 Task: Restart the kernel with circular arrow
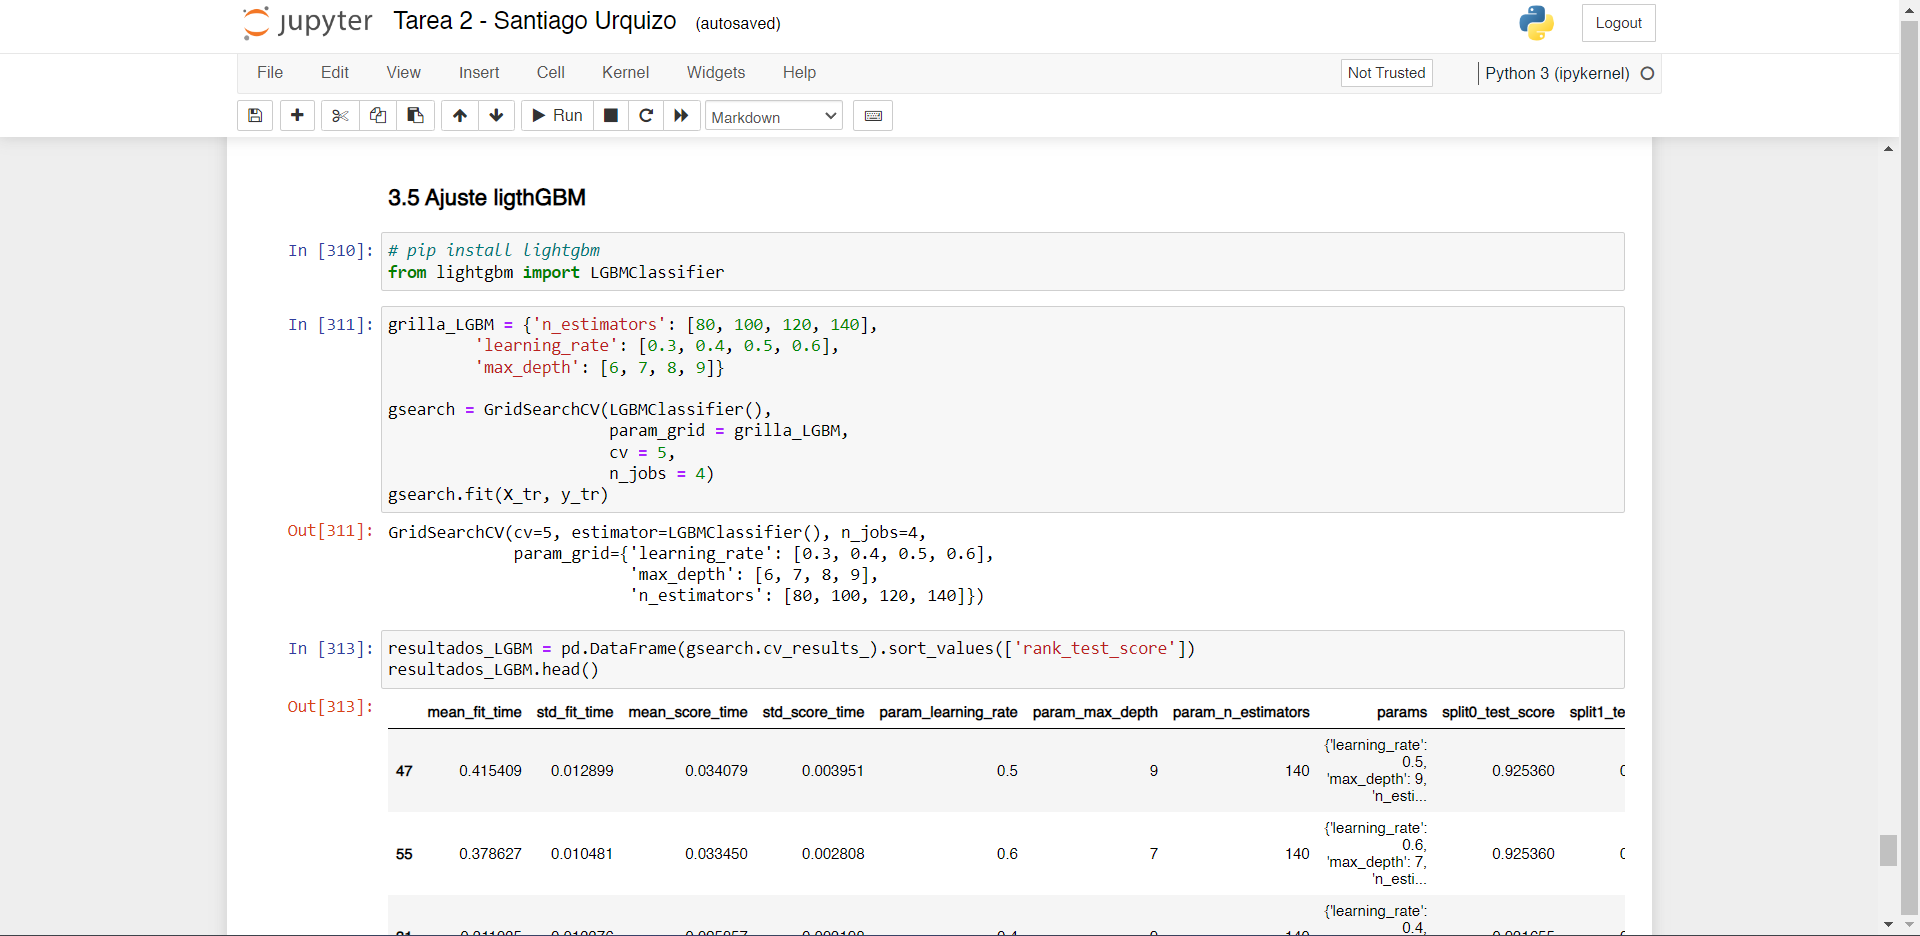tap(646, 116)
